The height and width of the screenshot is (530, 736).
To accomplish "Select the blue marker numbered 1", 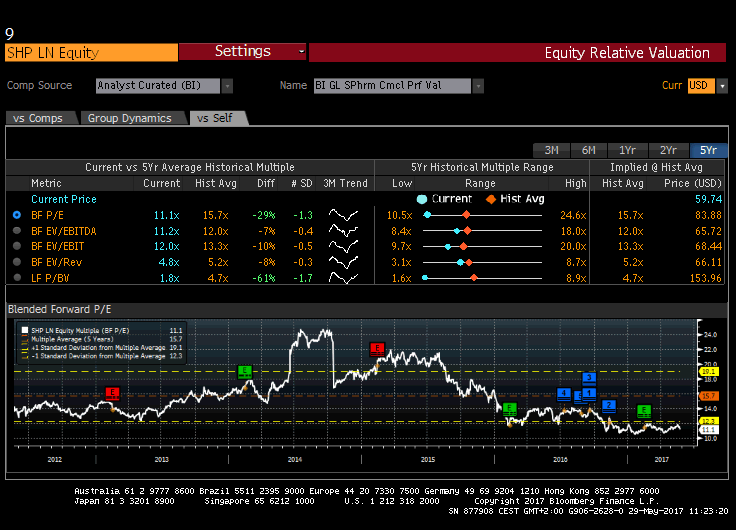I will pyautogui.click(x=589, y=394).
